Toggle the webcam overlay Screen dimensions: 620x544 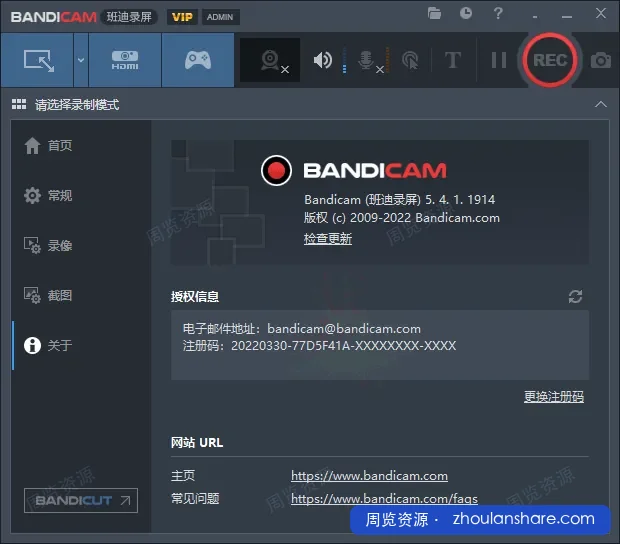pos(270,60)
